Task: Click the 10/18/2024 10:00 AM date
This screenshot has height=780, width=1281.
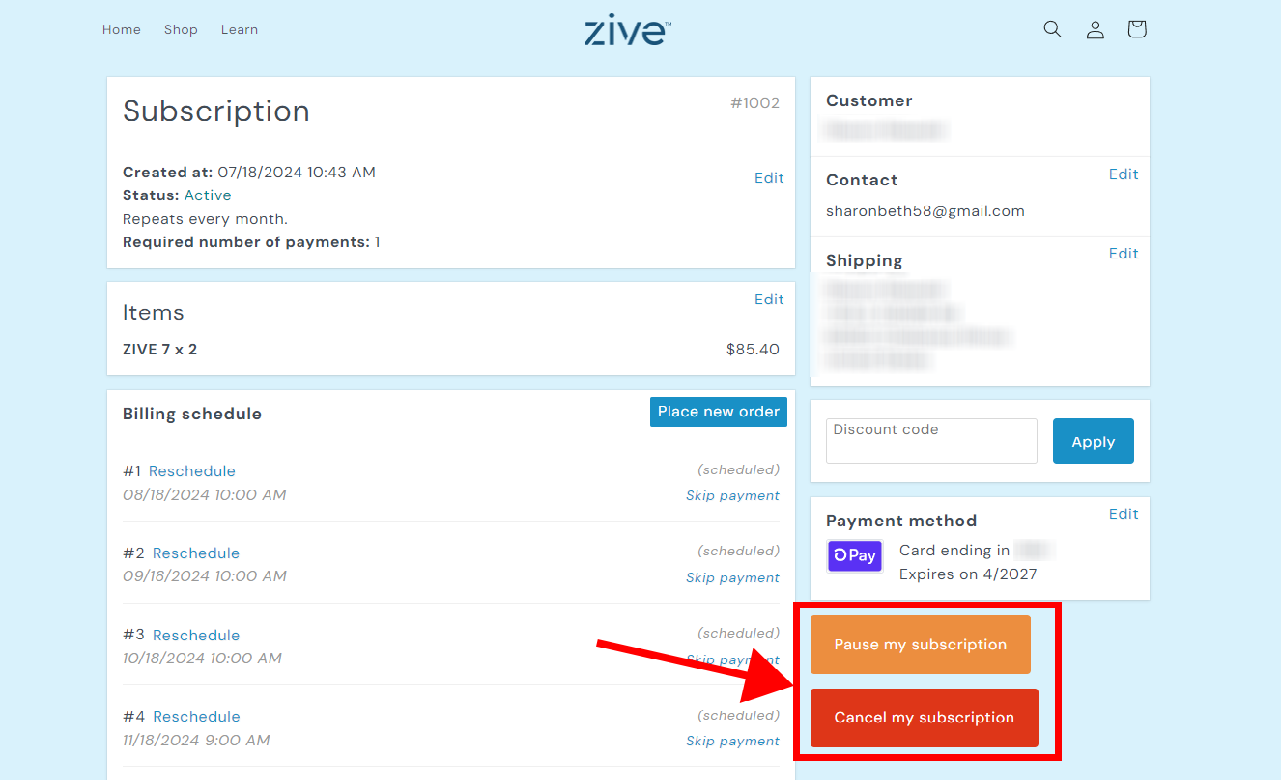Action: click(x=202, y=658)
